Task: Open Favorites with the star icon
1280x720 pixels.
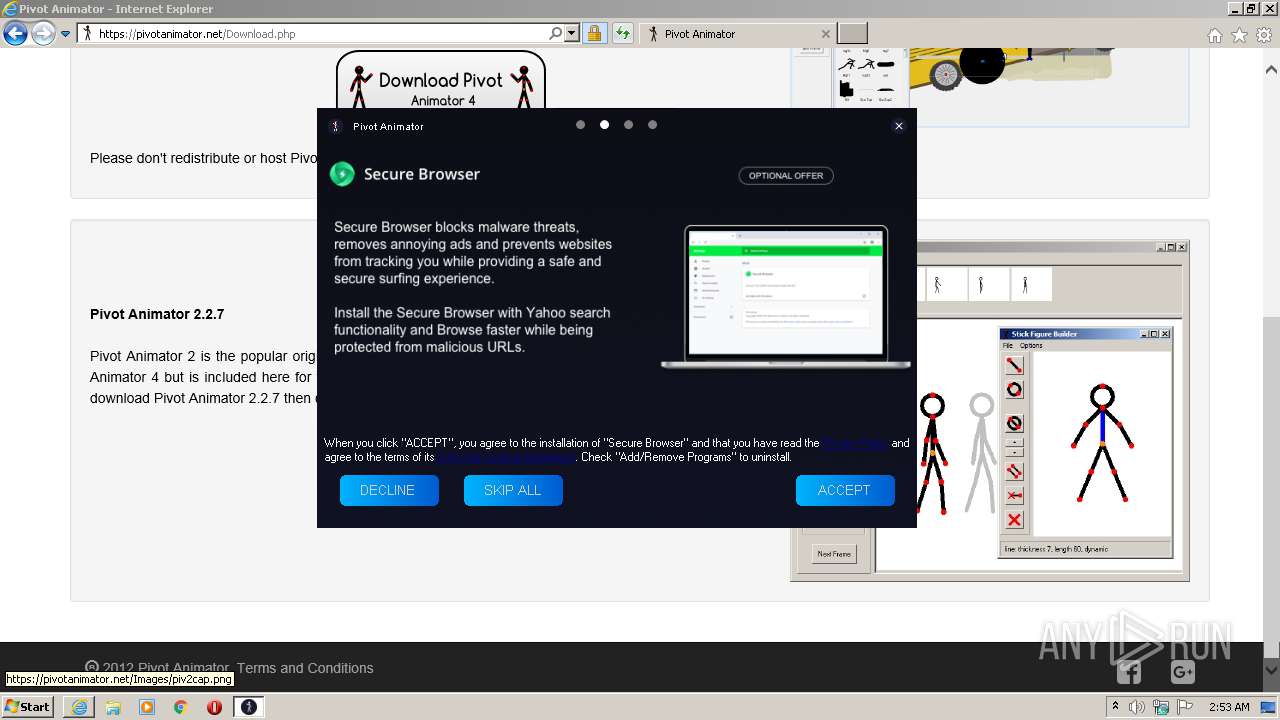Action: coord(1239,35)
